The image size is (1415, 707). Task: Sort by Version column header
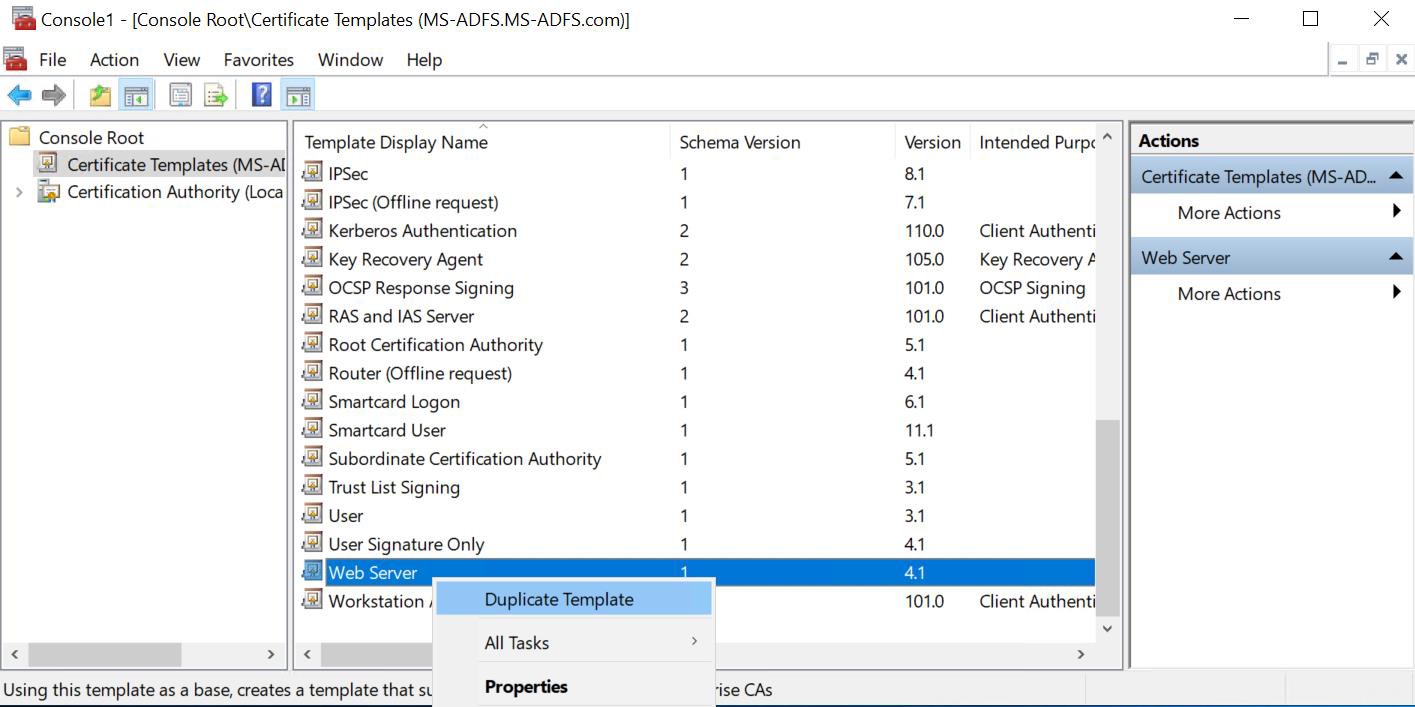(932, 142)
